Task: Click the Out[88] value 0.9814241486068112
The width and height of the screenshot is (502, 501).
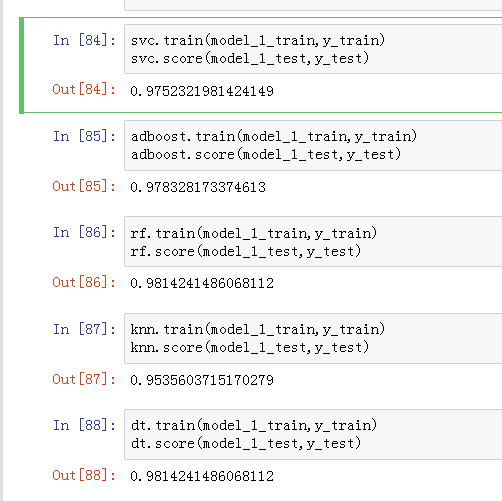Action: tap(202, 476)
